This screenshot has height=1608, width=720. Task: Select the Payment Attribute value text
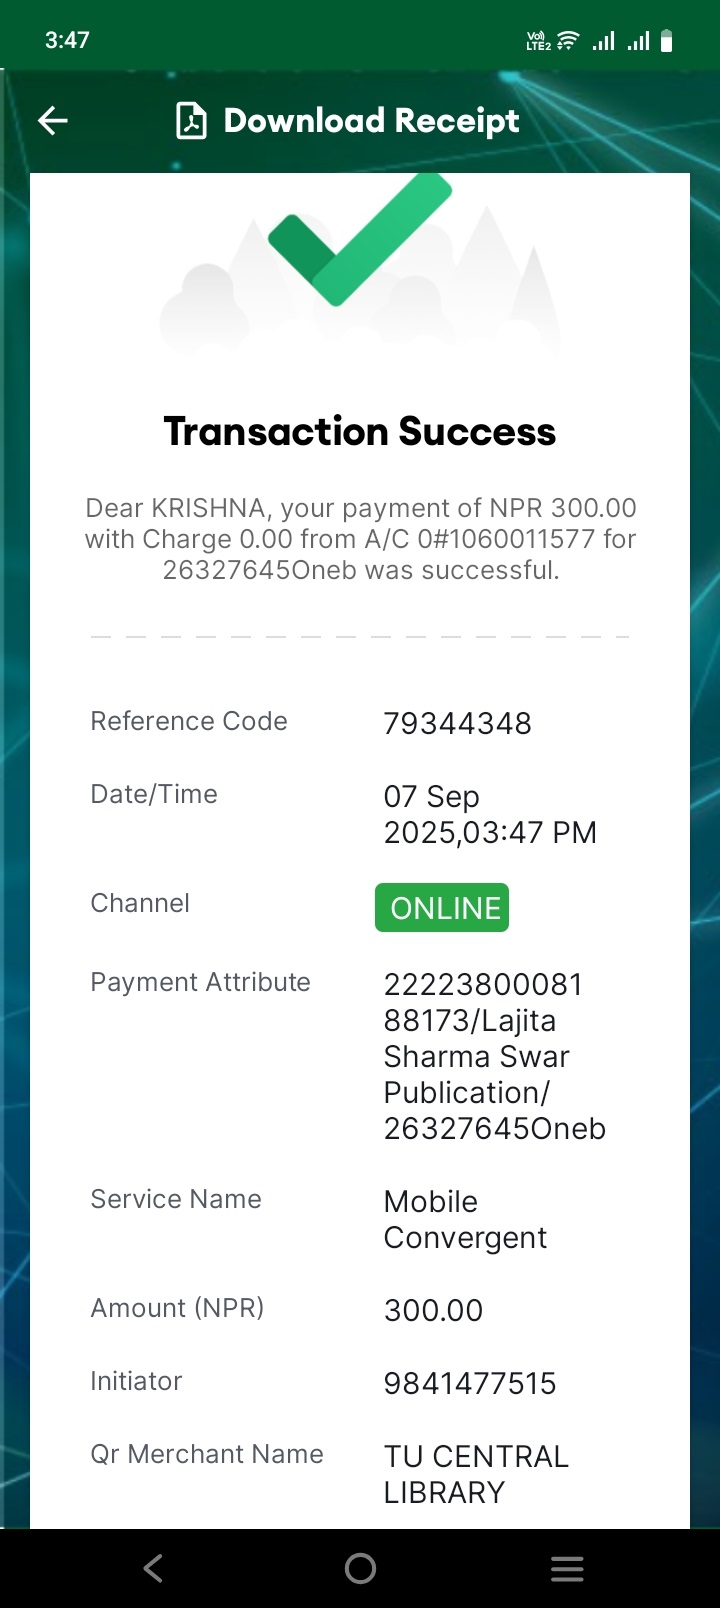point(494,1056)
